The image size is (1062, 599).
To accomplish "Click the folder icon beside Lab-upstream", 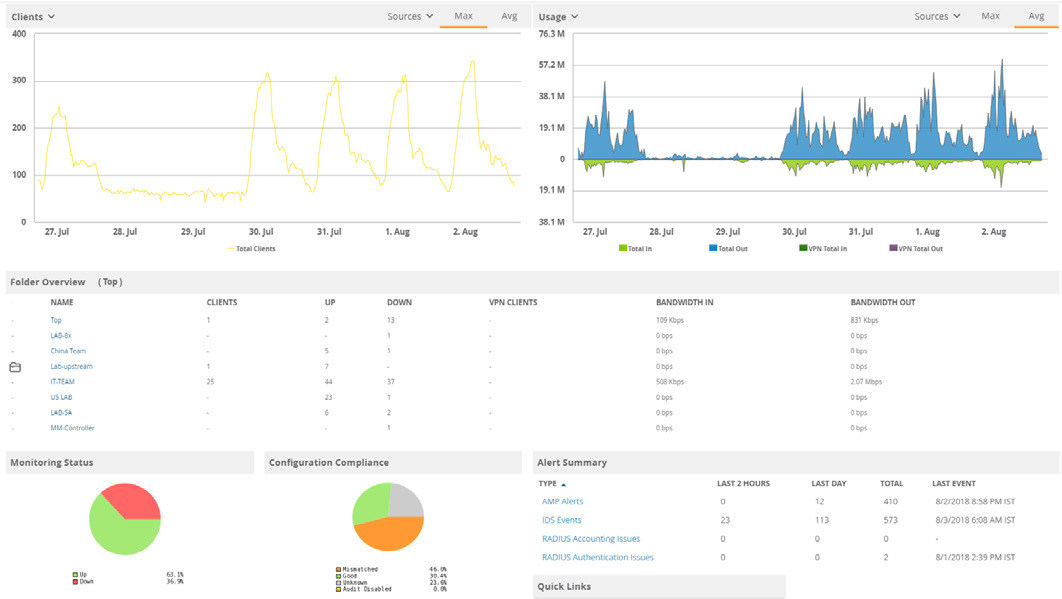I will point(15,367).
